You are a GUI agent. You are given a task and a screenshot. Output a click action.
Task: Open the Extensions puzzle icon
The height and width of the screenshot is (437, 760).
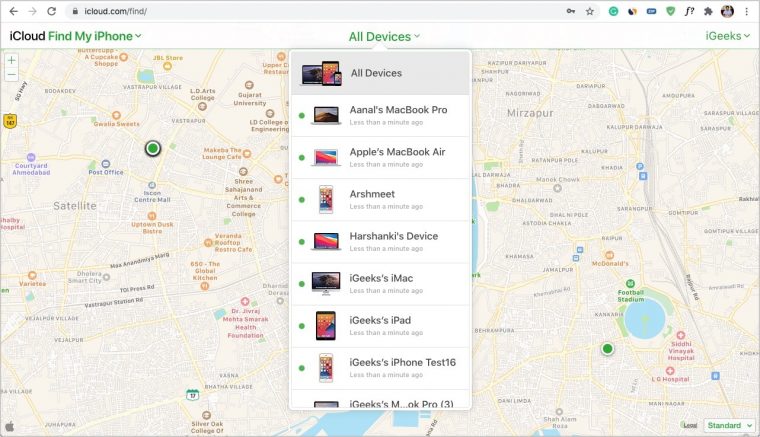(x=708, y=11)
